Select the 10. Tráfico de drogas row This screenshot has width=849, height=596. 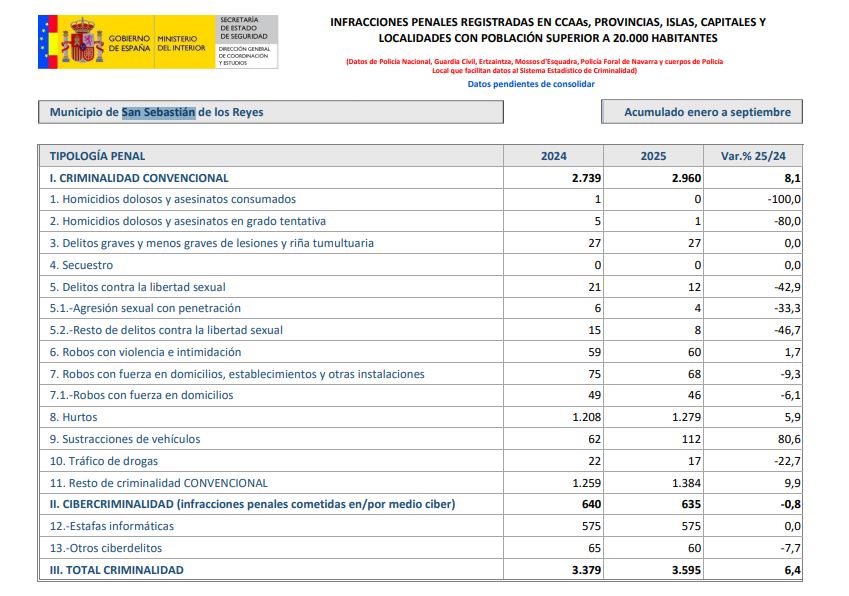(104, 461)
